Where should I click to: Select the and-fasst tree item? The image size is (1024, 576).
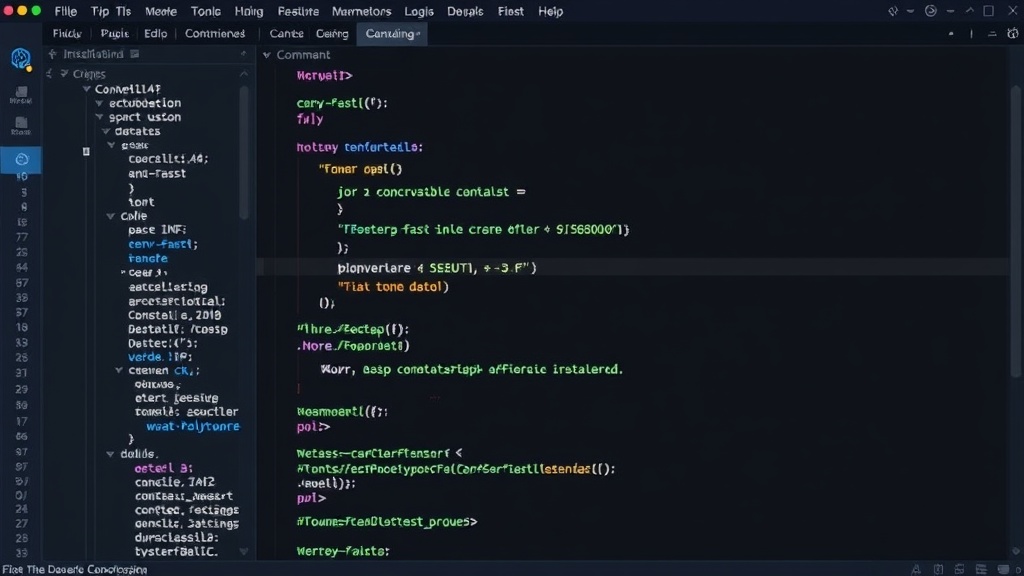click(x=157, y=174)
